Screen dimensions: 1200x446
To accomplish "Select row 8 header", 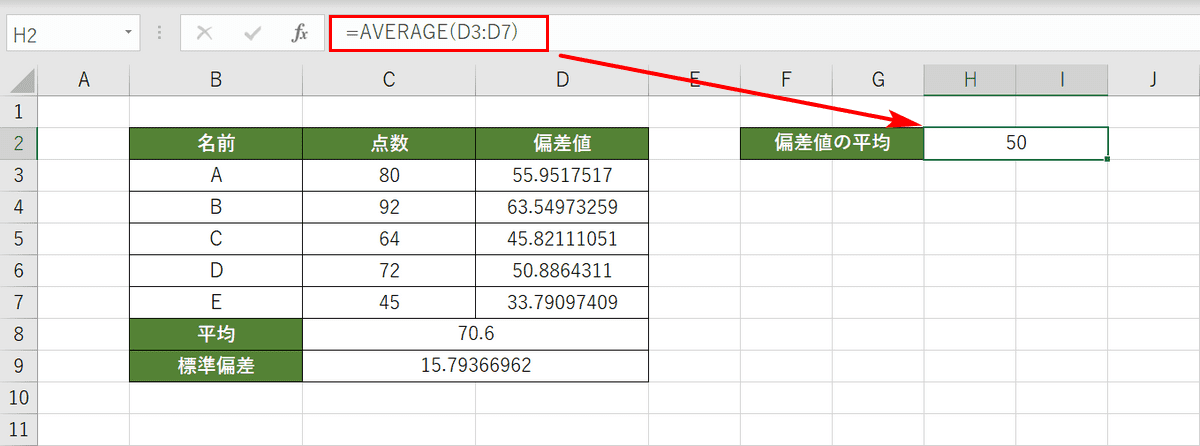I will pyautogui.click(x=19, y=334).
